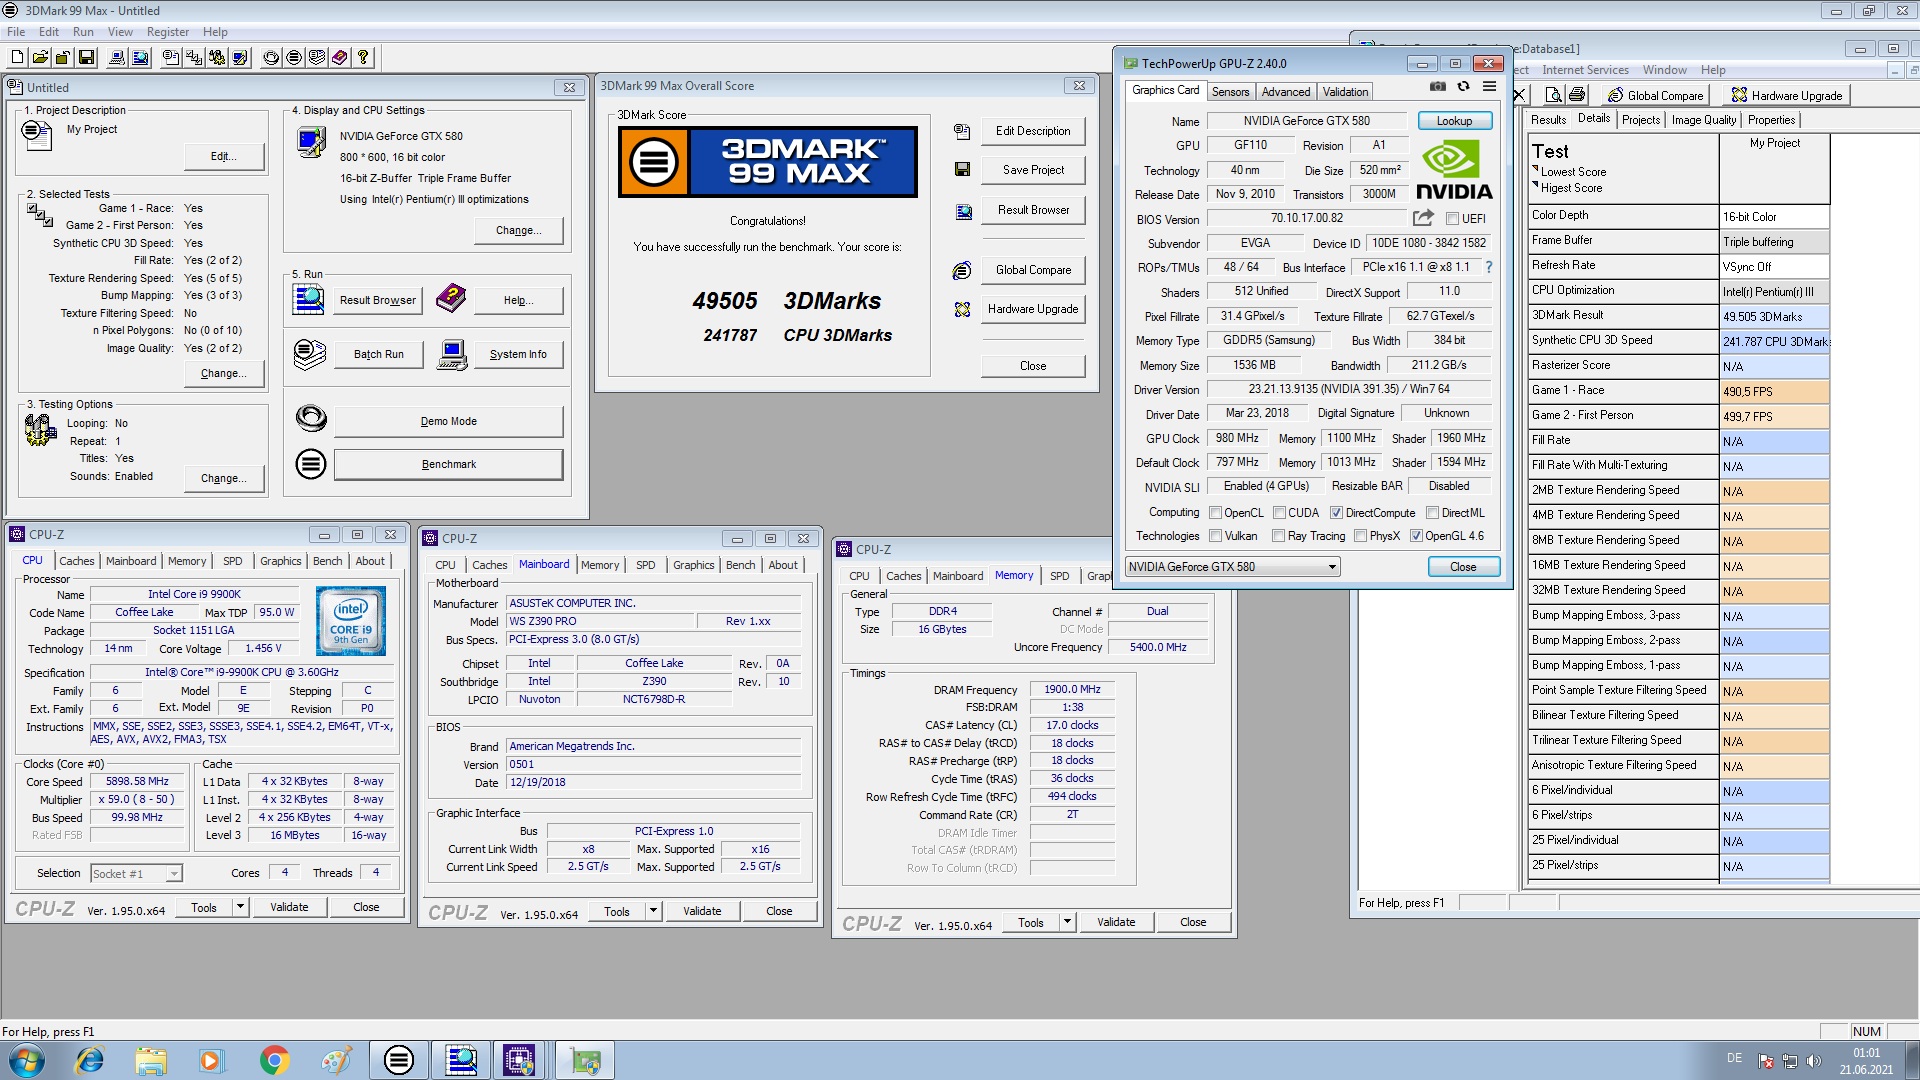Click the volume speaker tray icon
The width and height of the screenshot is (1920, 1080).
(x=1814, y=1060)
